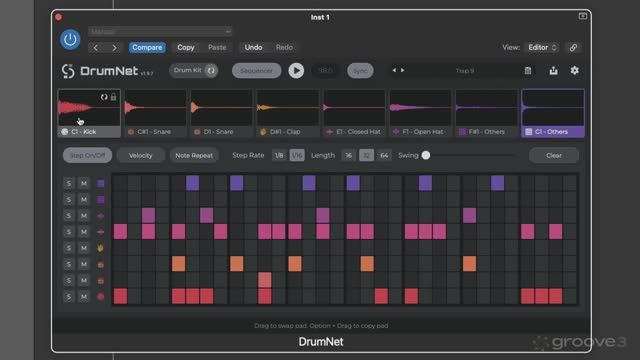This screenshot has height=360, width=640.
Task: Go to previous plugin preset arrow
Action: tap(96, 48)
